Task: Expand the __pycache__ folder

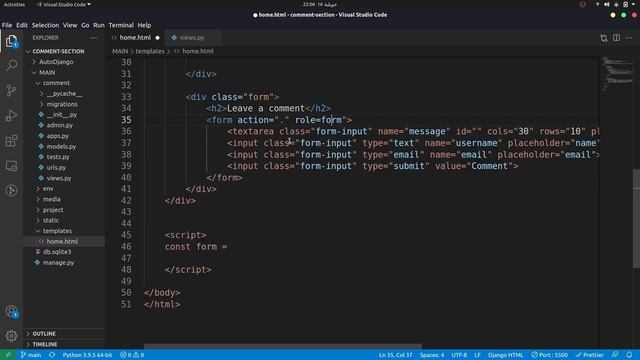Action: [64, 93]
